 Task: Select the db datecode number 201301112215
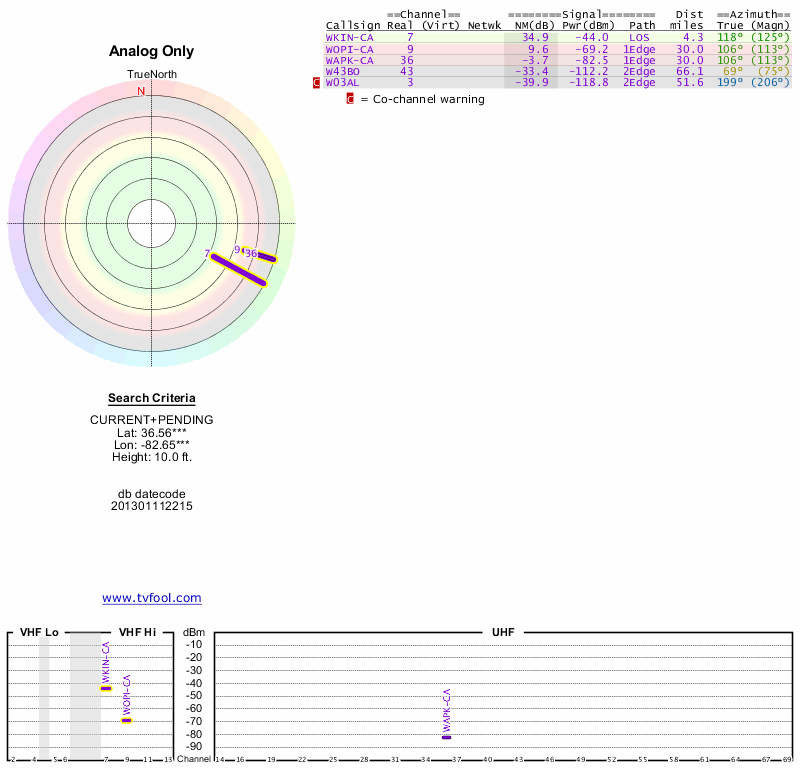(x=152, y=506)
